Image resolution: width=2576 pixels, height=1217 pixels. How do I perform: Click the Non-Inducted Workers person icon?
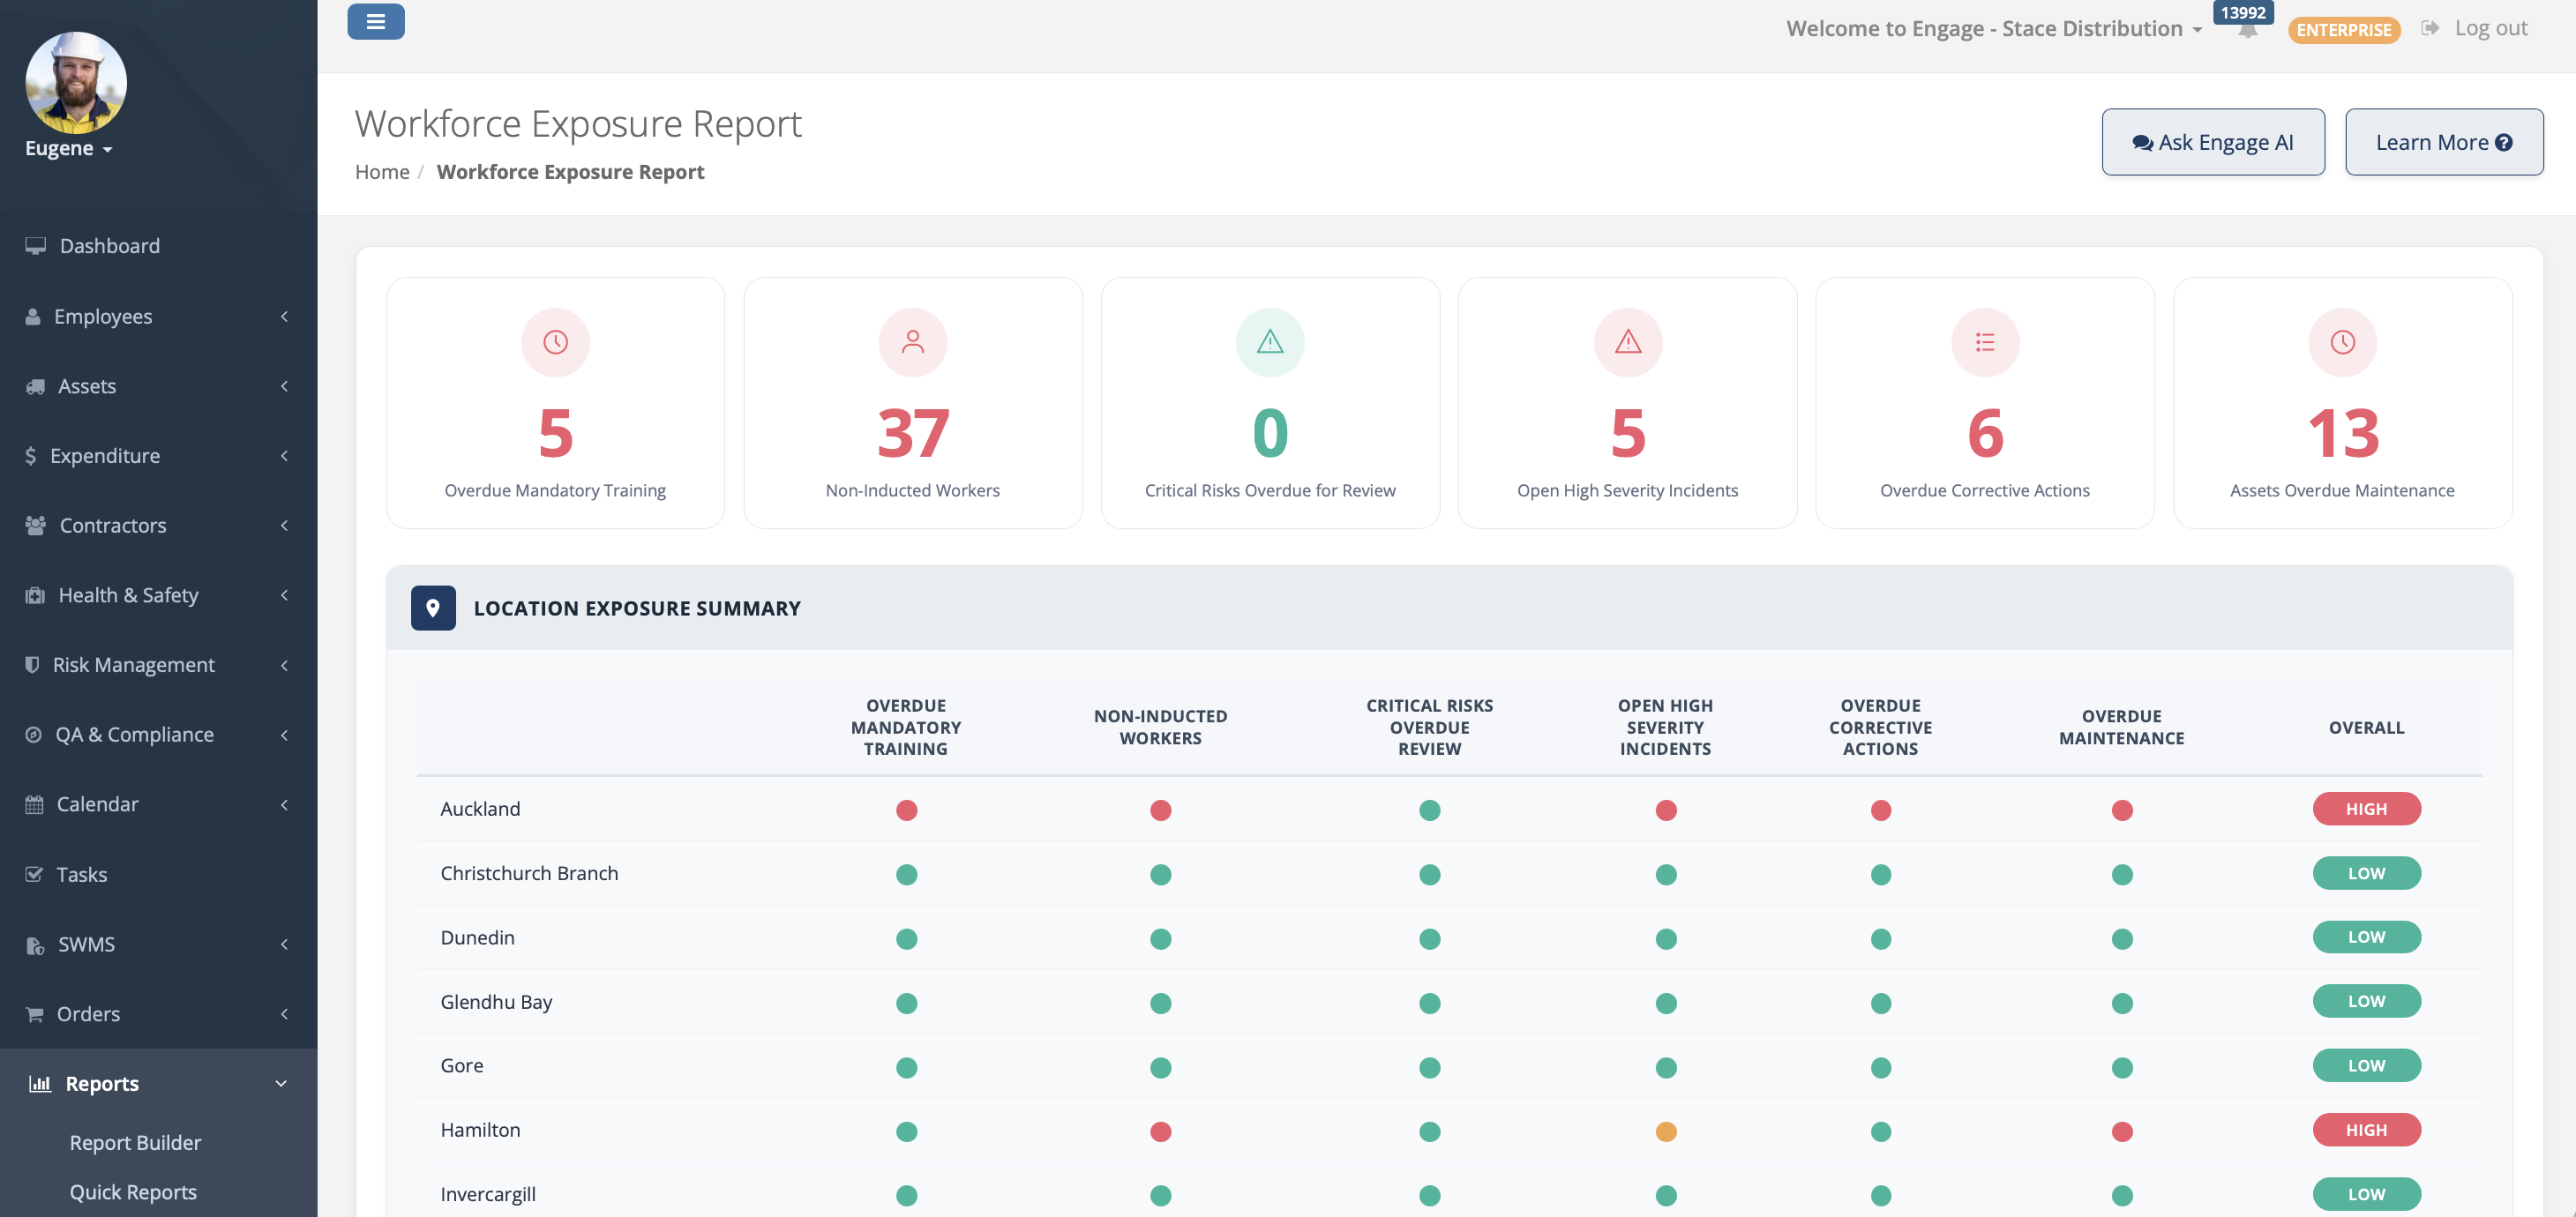pyautogui.click(x=912, y=342)
